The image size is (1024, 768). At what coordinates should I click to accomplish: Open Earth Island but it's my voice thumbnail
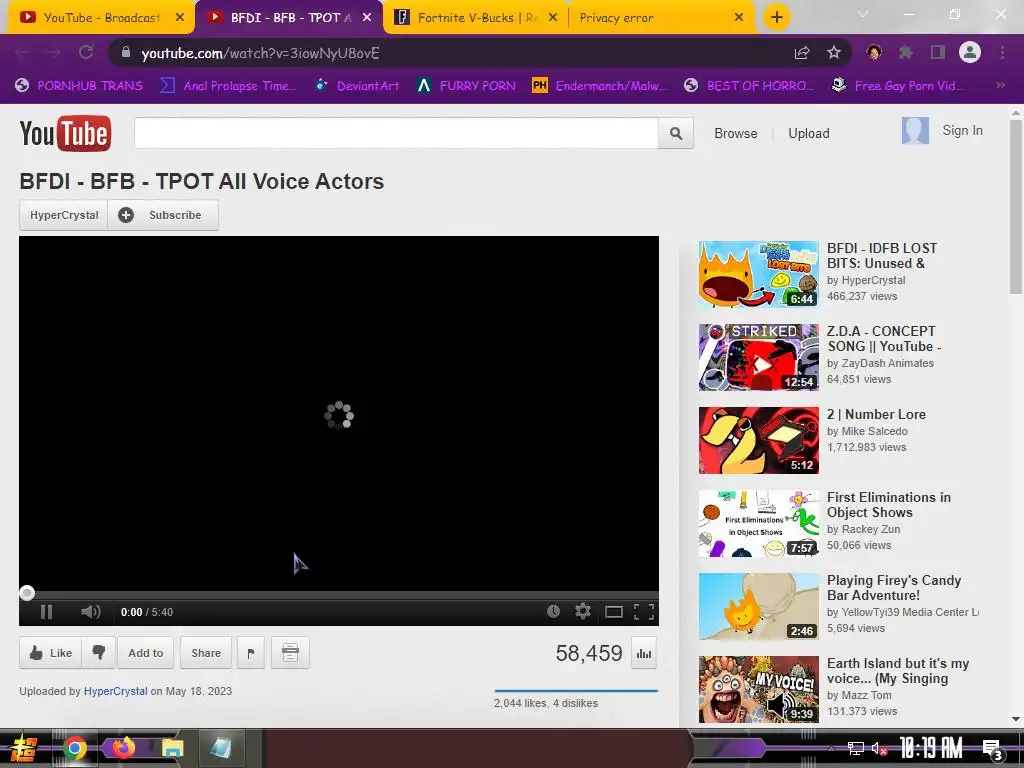coord(758,689)
